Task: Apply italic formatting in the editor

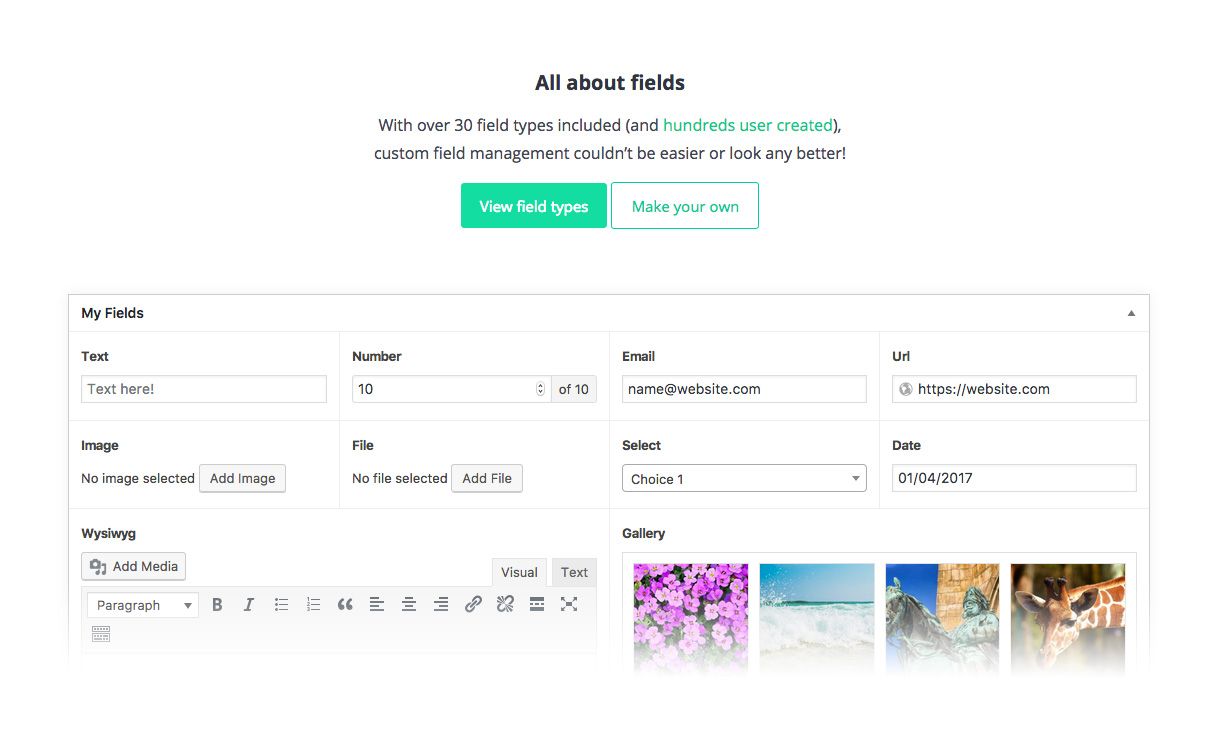Action: [249, 604]
